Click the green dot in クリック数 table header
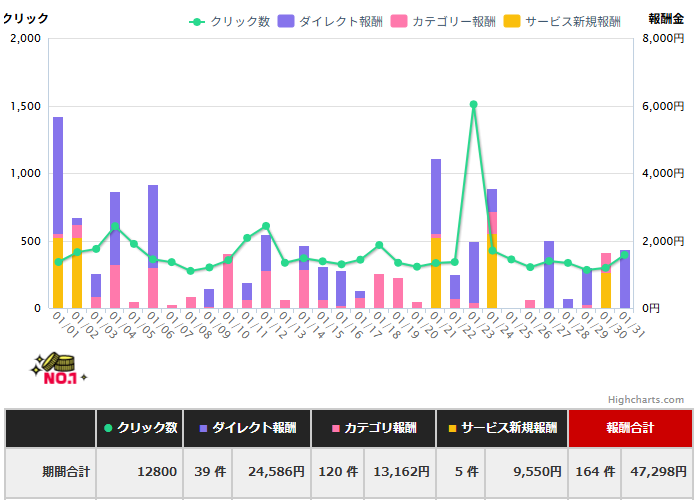The image size is (695, 500). [x=108, y=429]
